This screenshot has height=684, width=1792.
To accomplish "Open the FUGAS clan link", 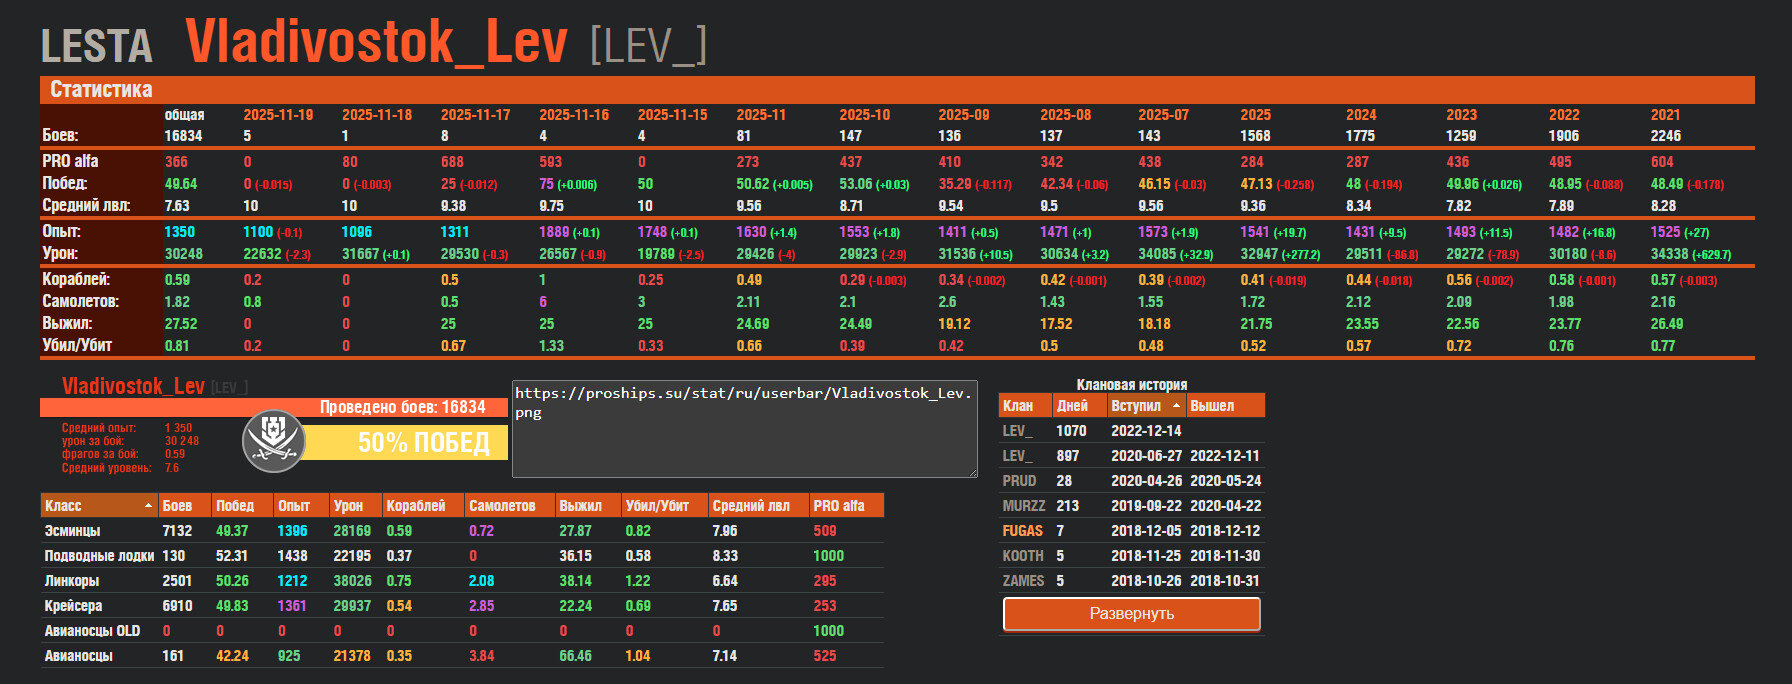I will click(1022, 531).
